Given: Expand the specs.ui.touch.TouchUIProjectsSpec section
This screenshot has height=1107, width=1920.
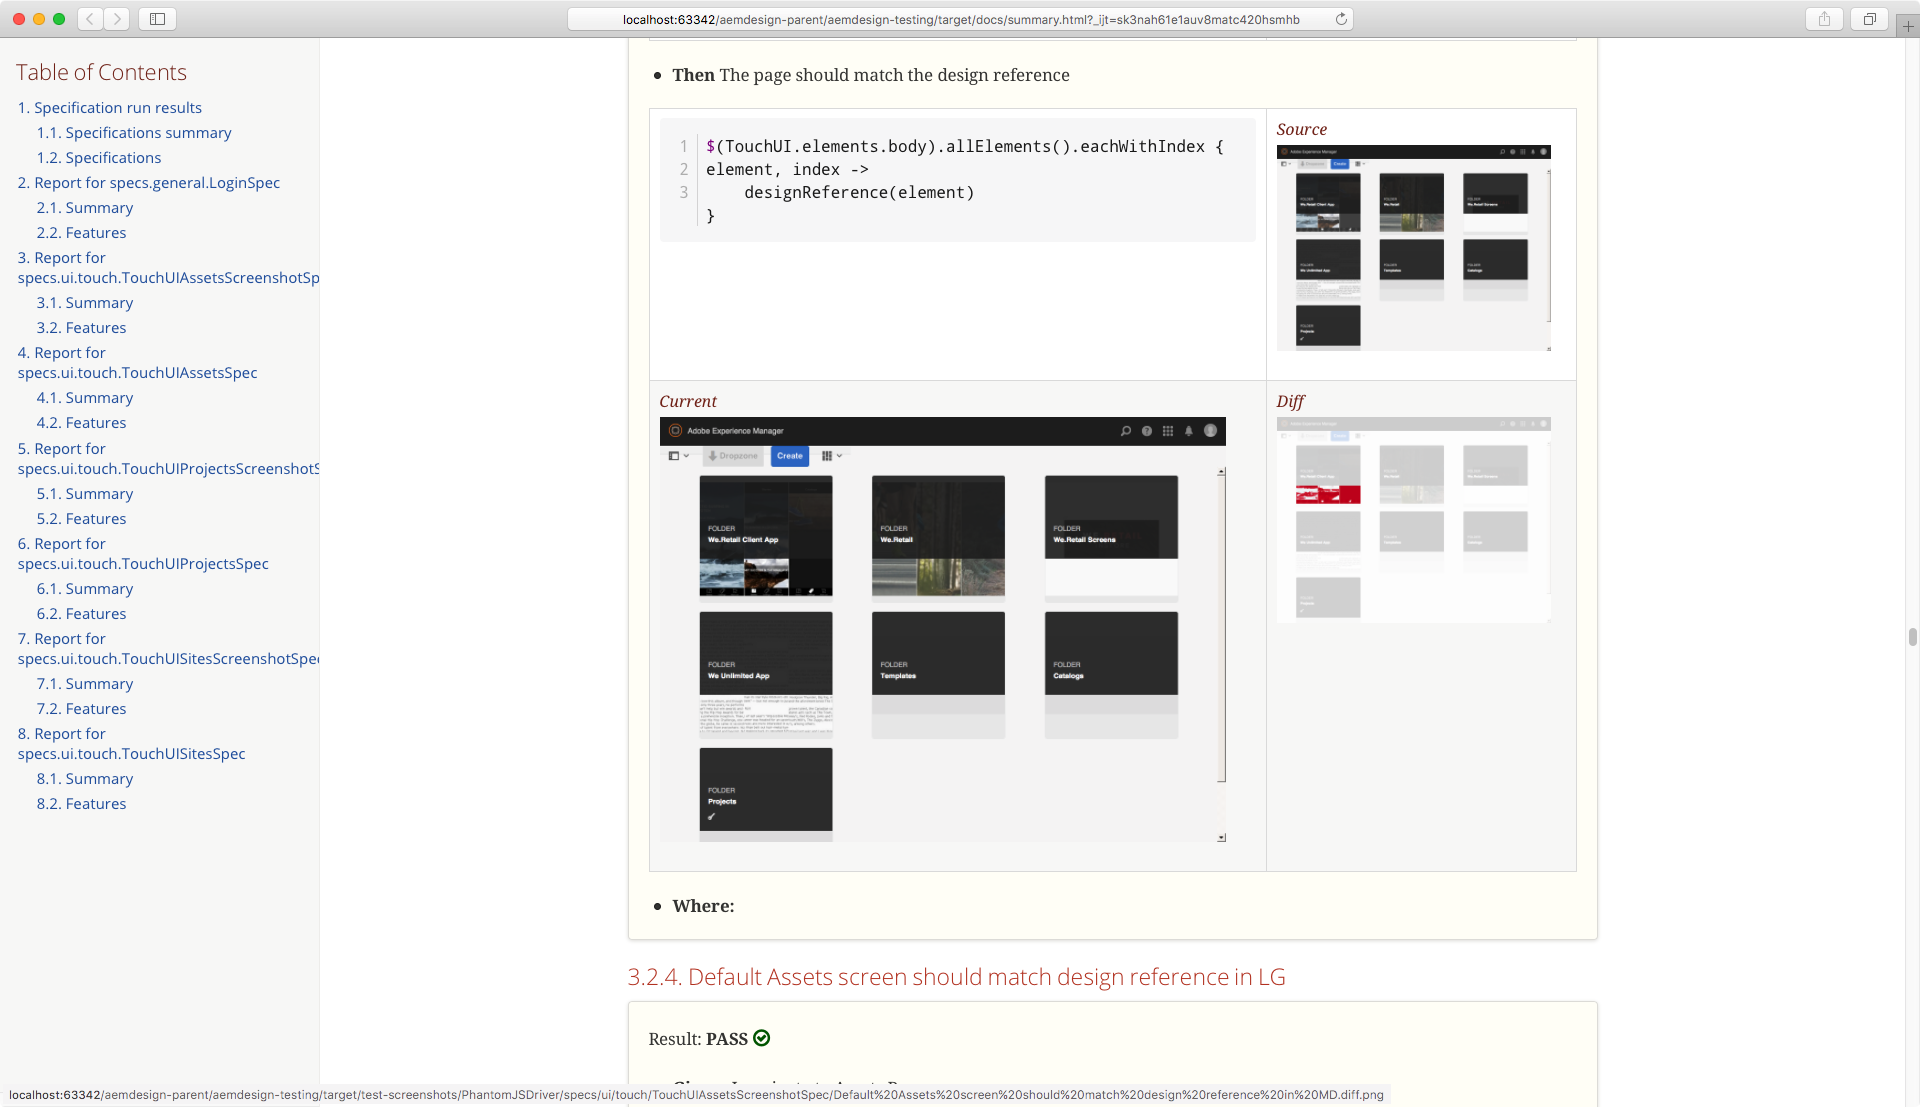Looking at the screenshot, I should [x=142, y=553].
